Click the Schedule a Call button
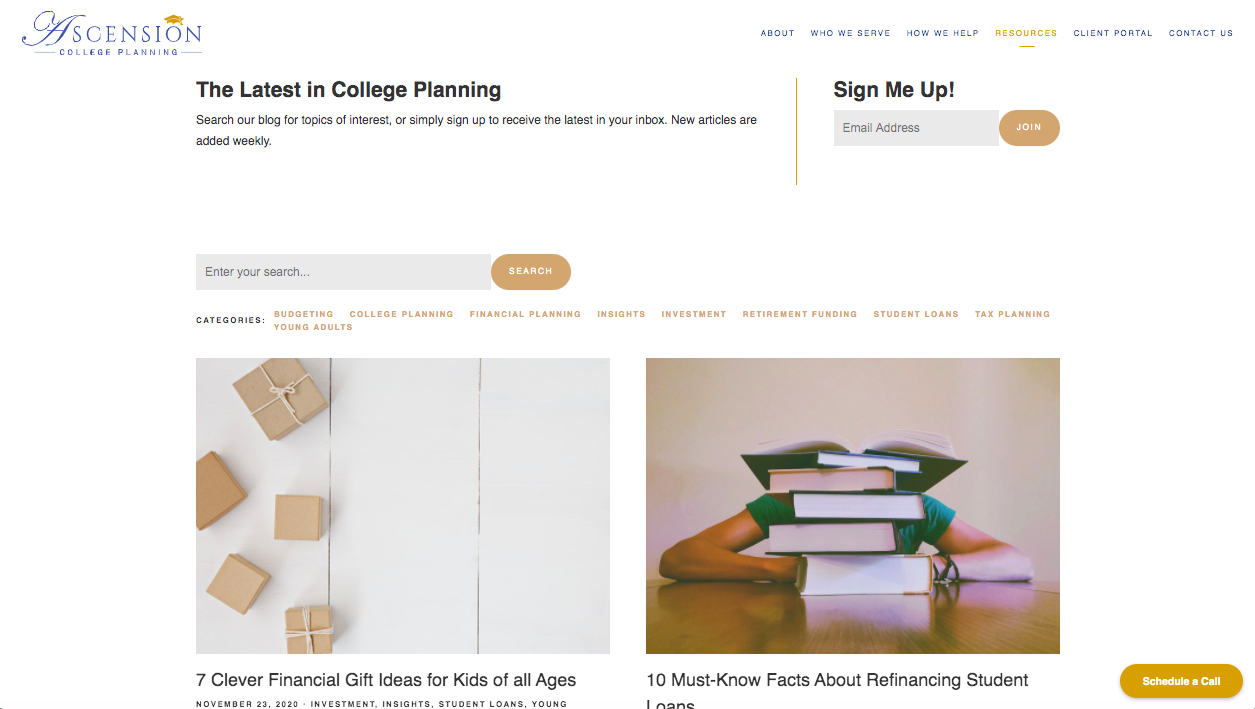This screenshot has height=709, width=1255. pos(1180,680)
